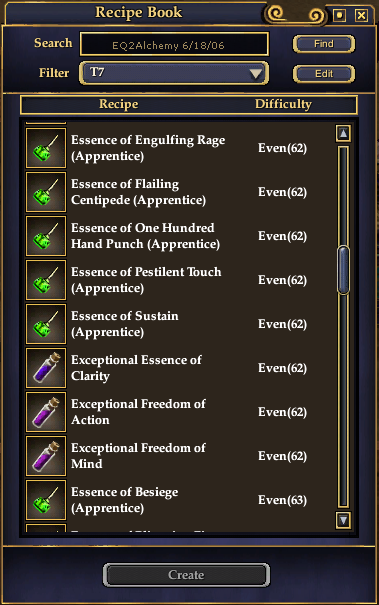The height and width of the screenshot is (605, 379).
Task: Click the scroll up arrow
Action: [343, 134]
